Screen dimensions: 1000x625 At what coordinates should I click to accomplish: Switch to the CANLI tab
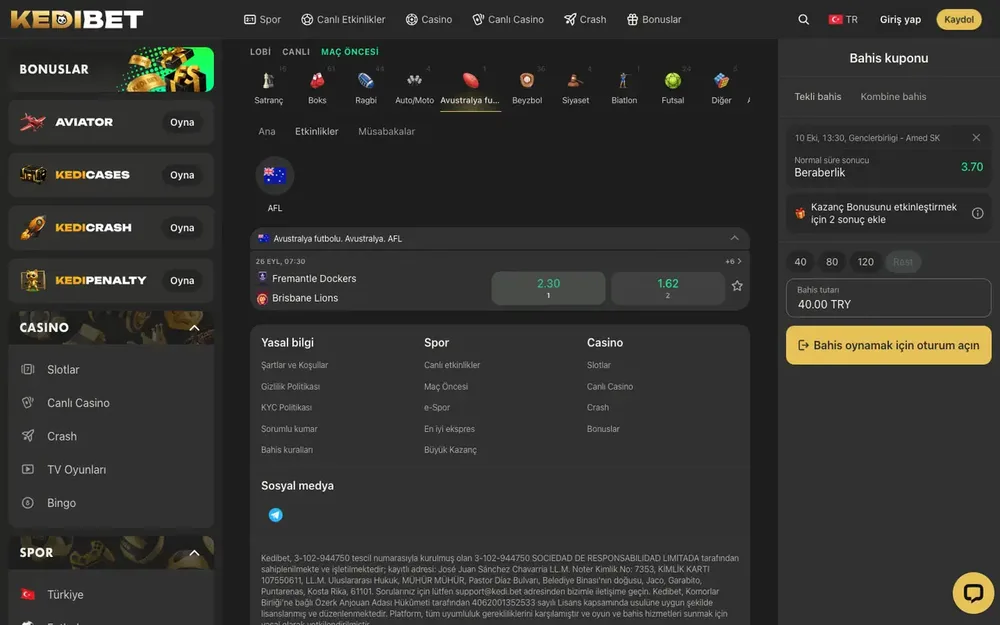[296, 52]
